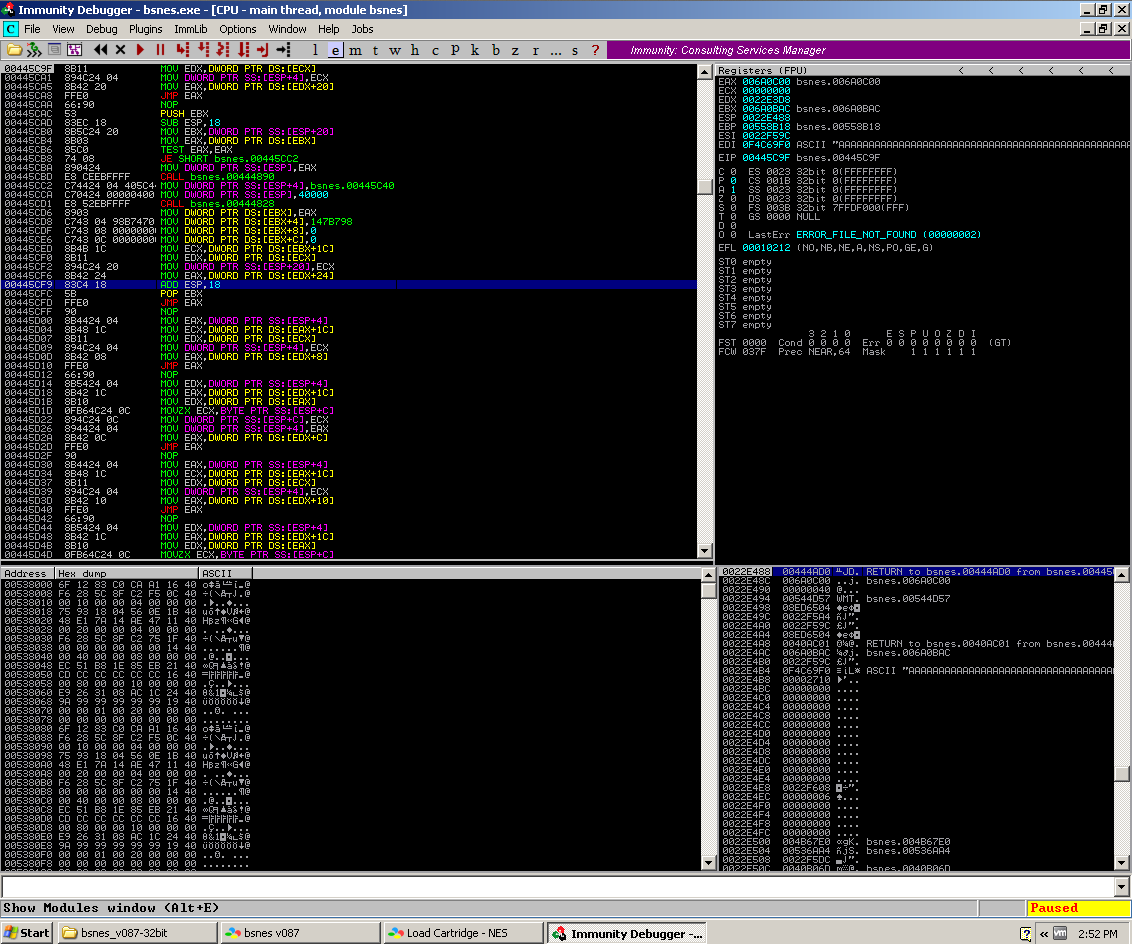Click the LastErr ERROR_FILE_NOT_FOUND entry

click(864, 235)
